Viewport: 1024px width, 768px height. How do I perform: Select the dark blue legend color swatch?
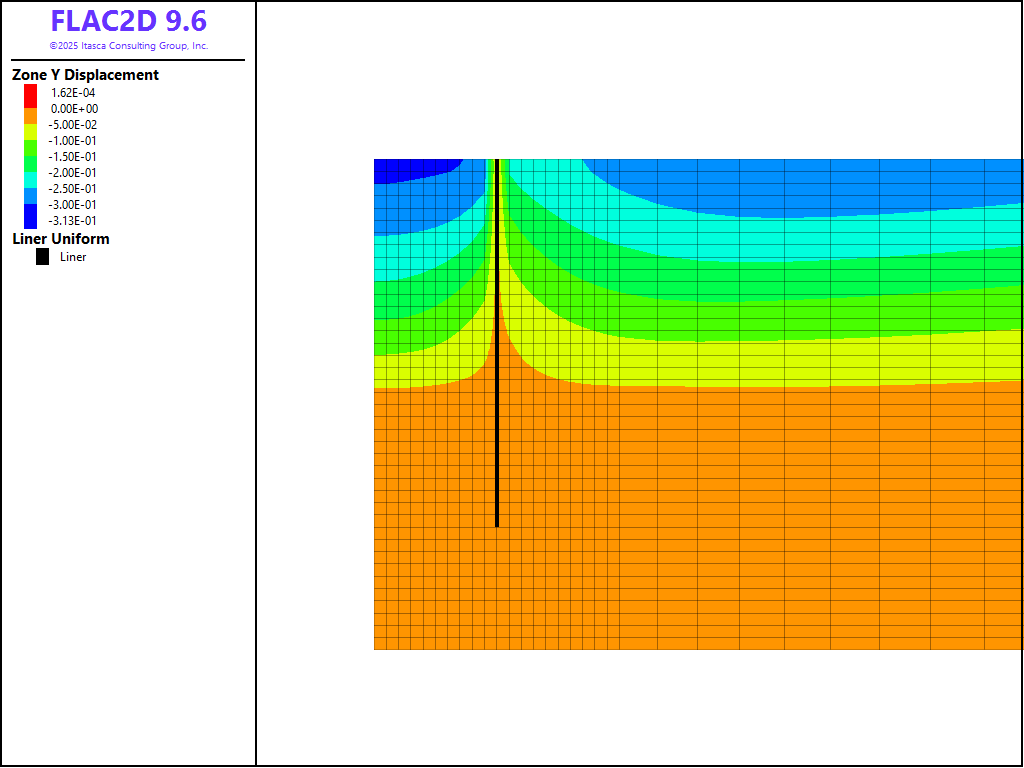click(30, 216)
